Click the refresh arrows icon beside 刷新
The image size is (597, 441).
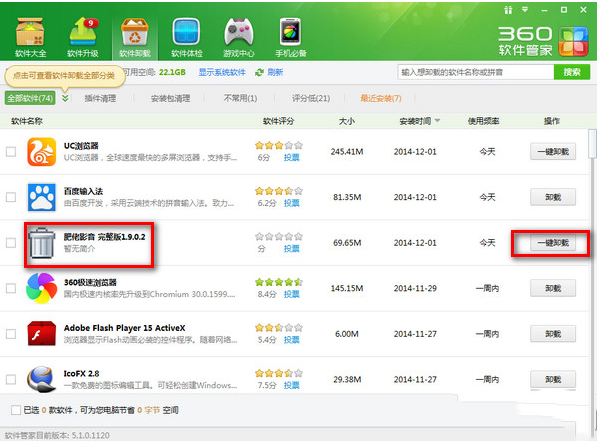pos(259,72)
